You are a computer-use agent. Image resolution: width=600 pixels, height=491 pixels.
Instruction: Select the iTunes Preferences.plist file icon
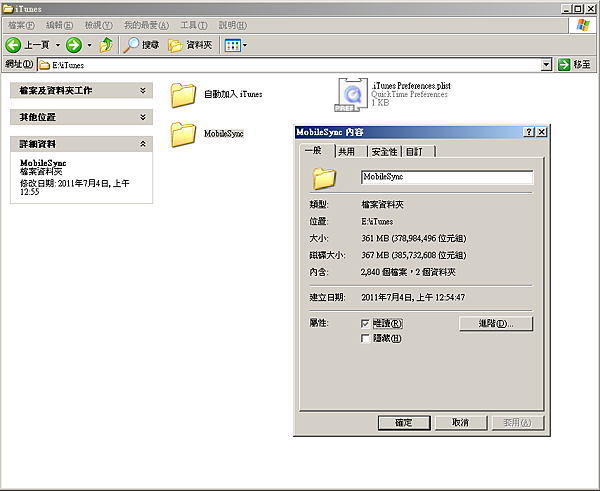point(351,95)
